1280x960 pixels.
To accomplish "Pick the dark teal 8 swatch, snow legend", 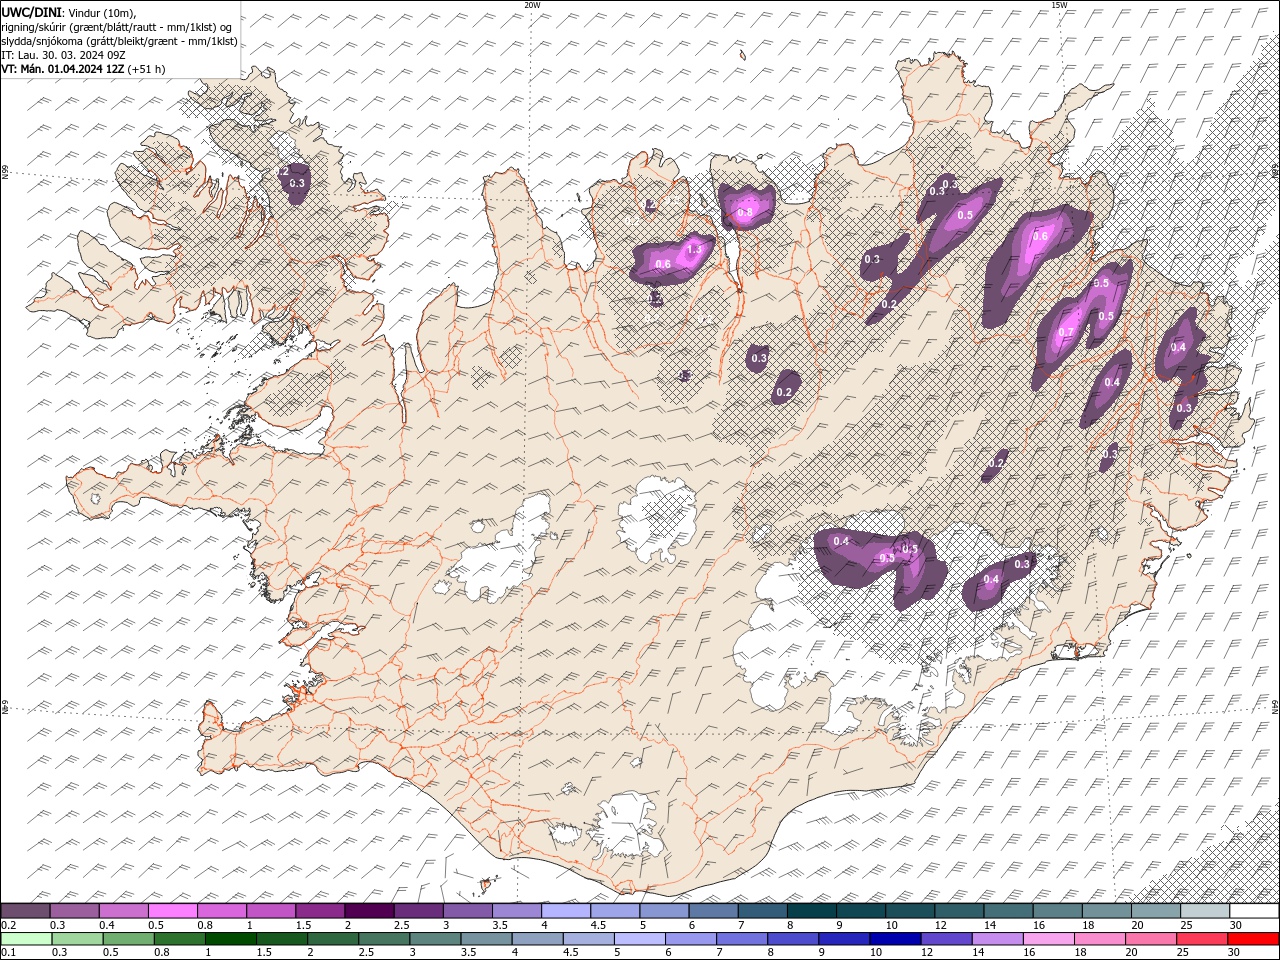I will (x=811, y=911).
